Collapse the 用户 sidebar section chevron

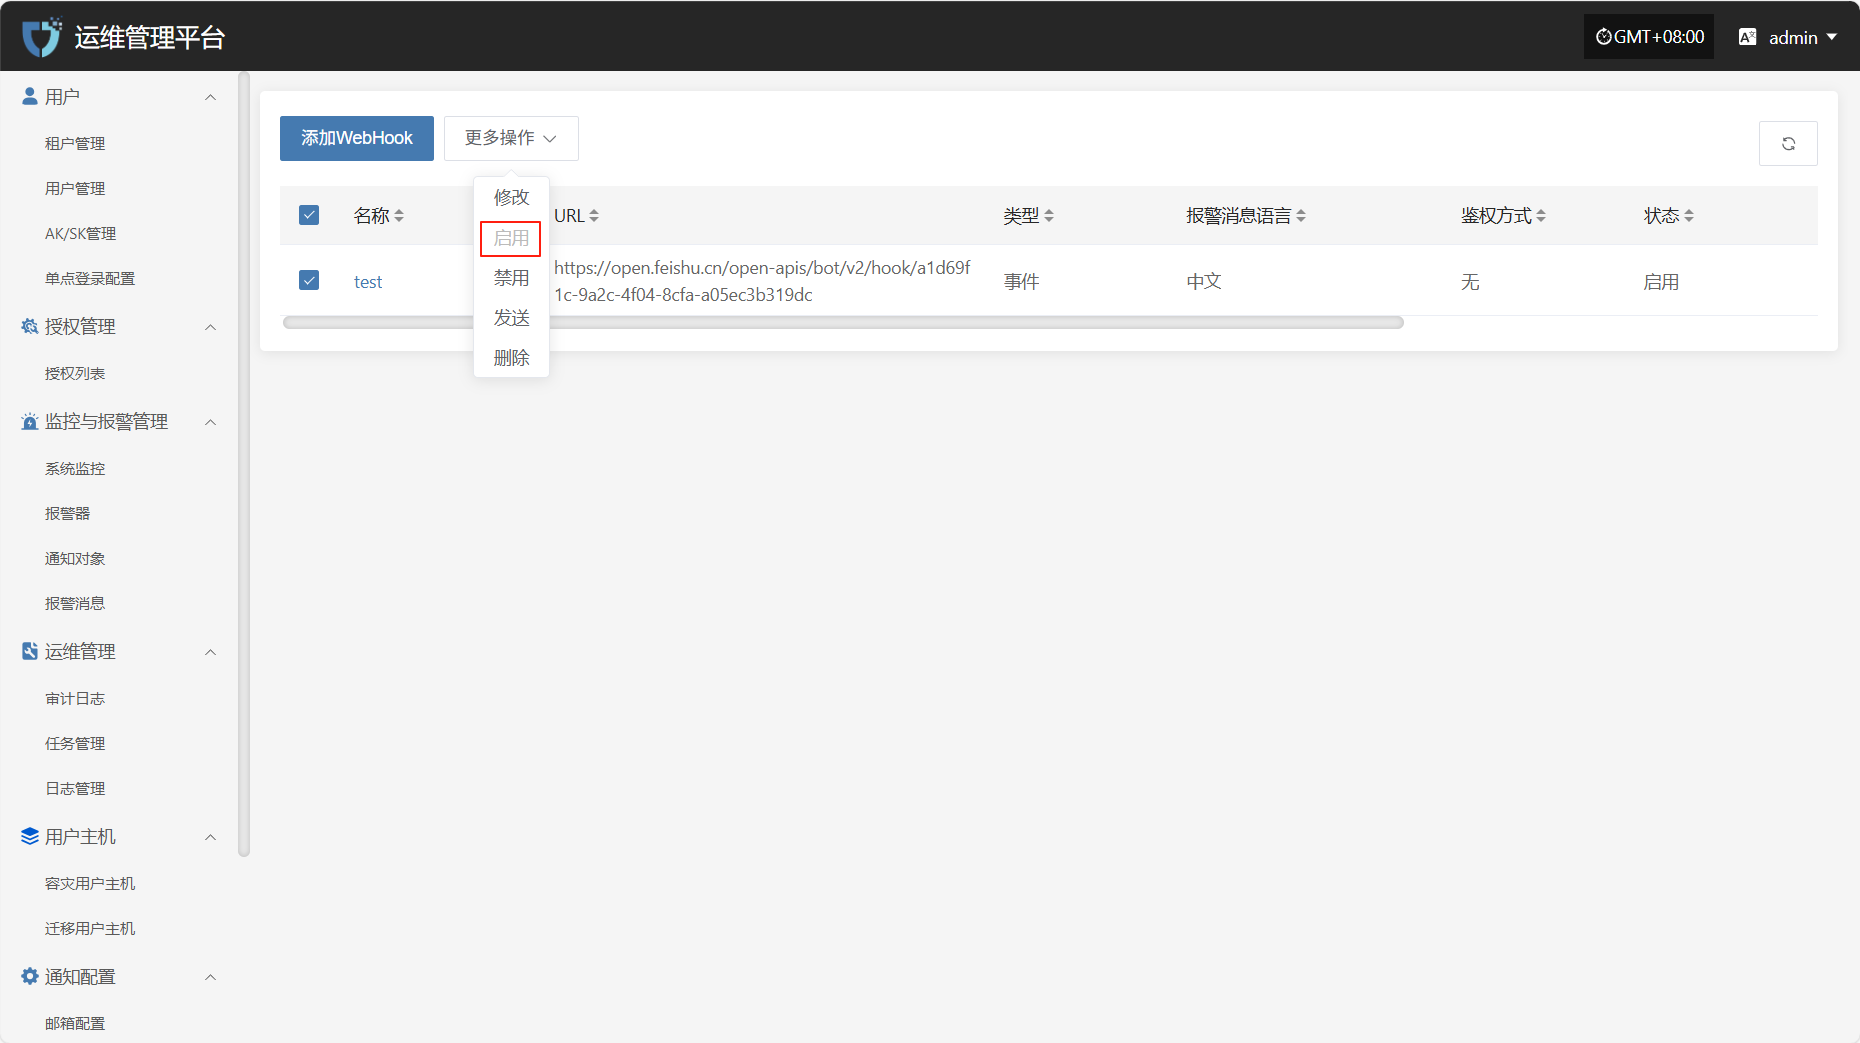click(210, 97)
